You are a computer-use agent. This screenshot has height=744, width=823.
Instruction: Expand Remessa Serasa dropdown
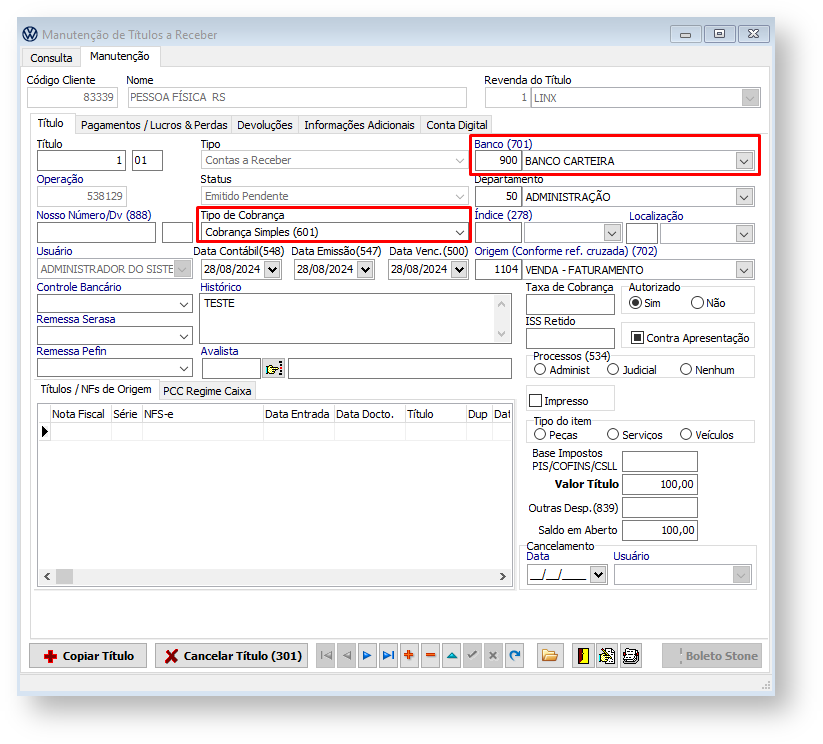tap(184, 337)
